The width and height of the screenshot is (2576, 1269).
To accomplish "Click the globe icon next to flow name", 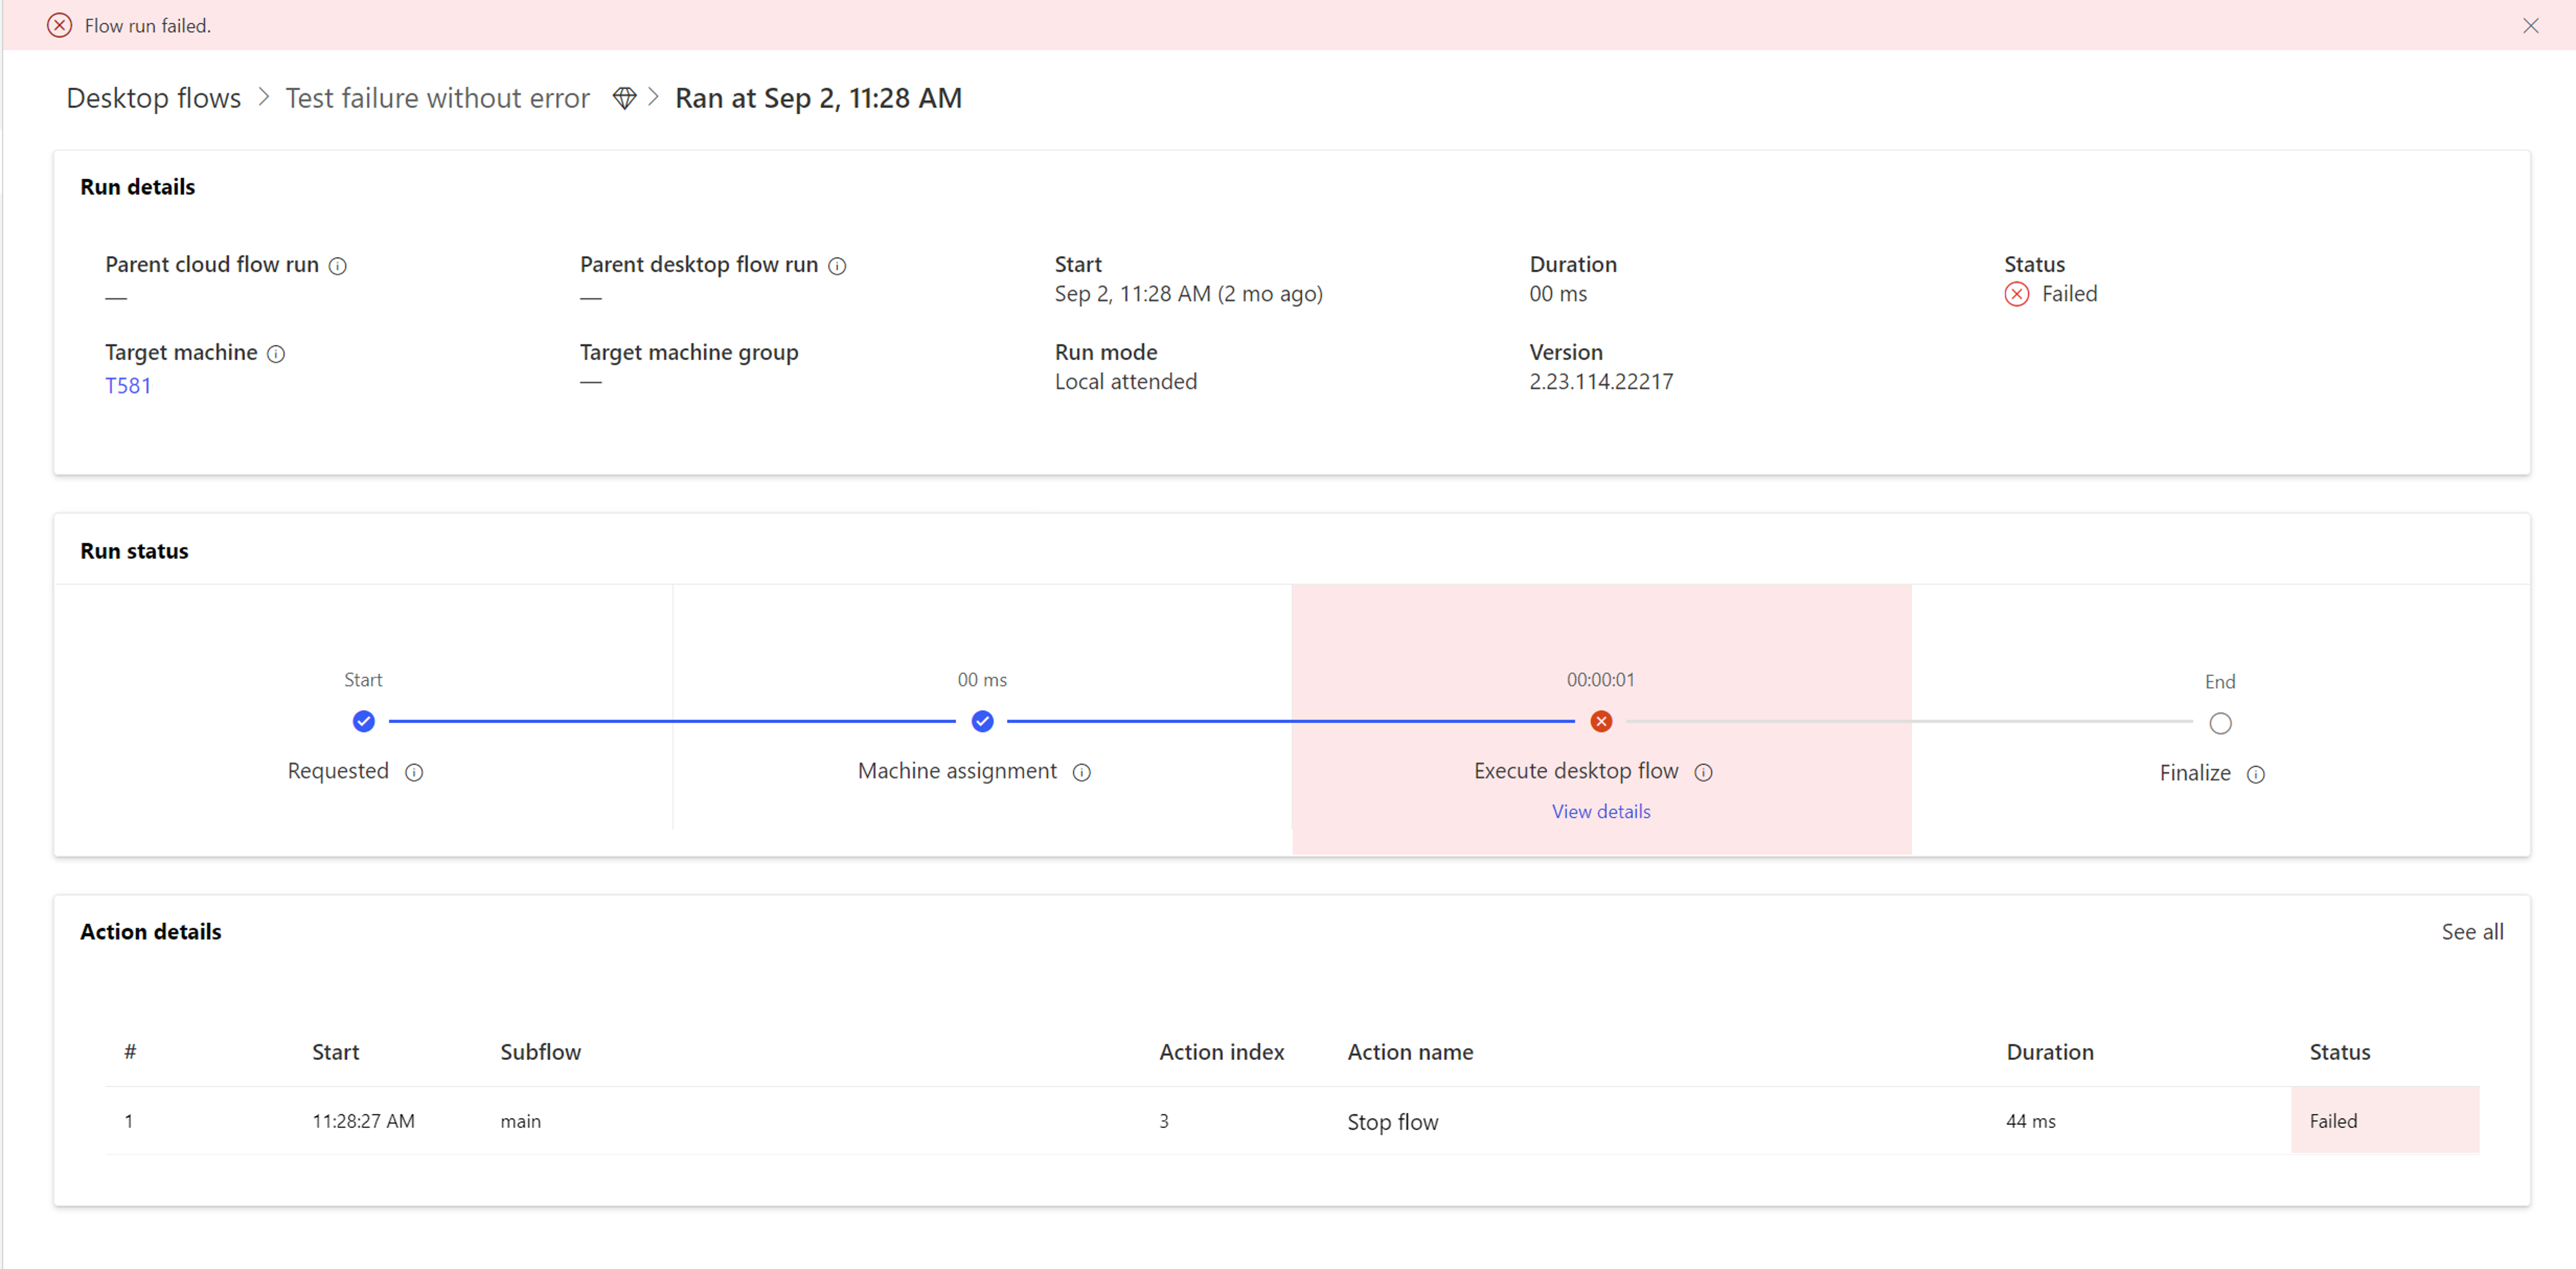I will click(x=624, y=97).
